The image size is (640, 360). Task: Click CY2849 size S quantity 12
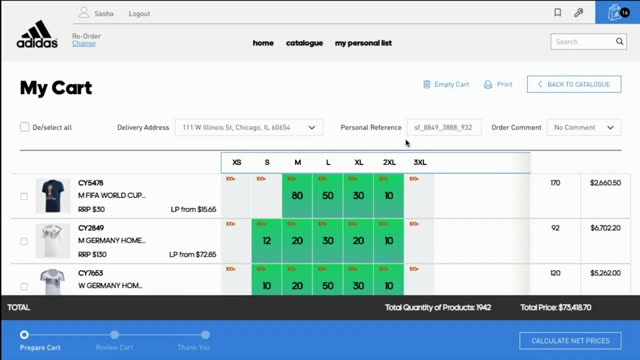click(267, 241)
